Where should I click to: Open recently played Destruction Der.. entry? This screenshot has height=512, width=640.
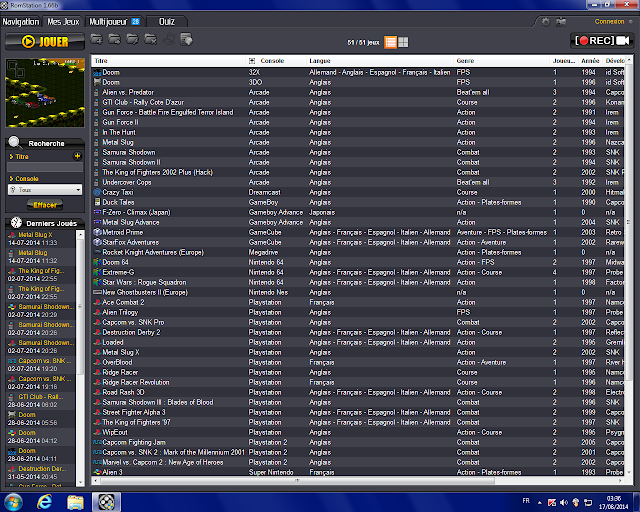pos(41,472)
